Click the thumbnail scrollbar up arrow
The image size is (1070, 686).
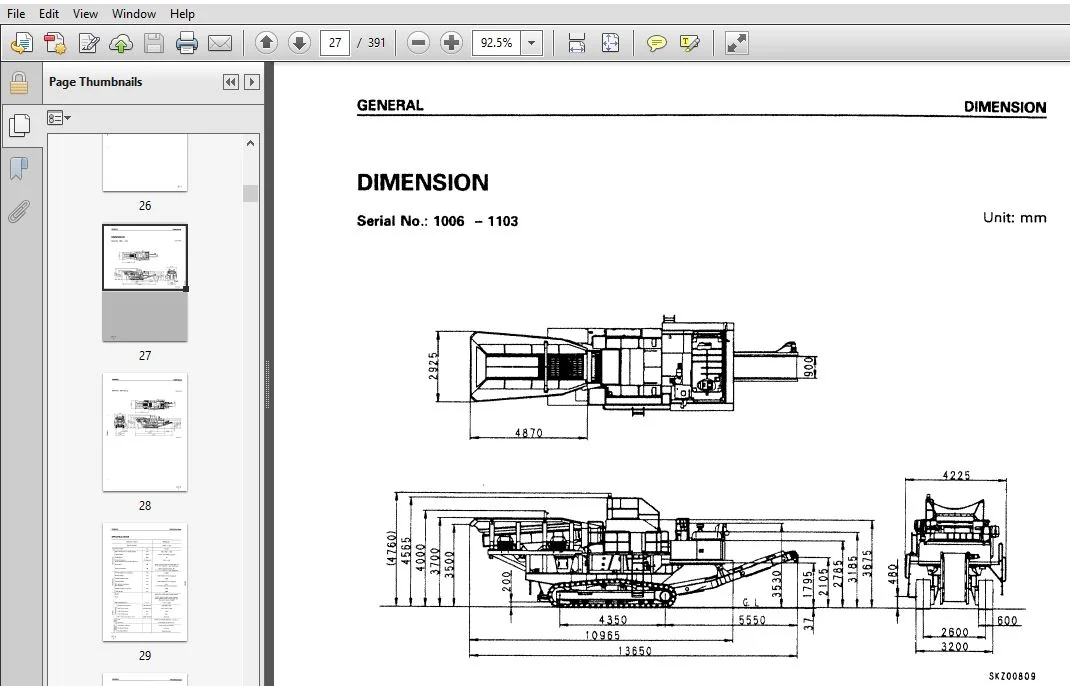coord(250,143)
